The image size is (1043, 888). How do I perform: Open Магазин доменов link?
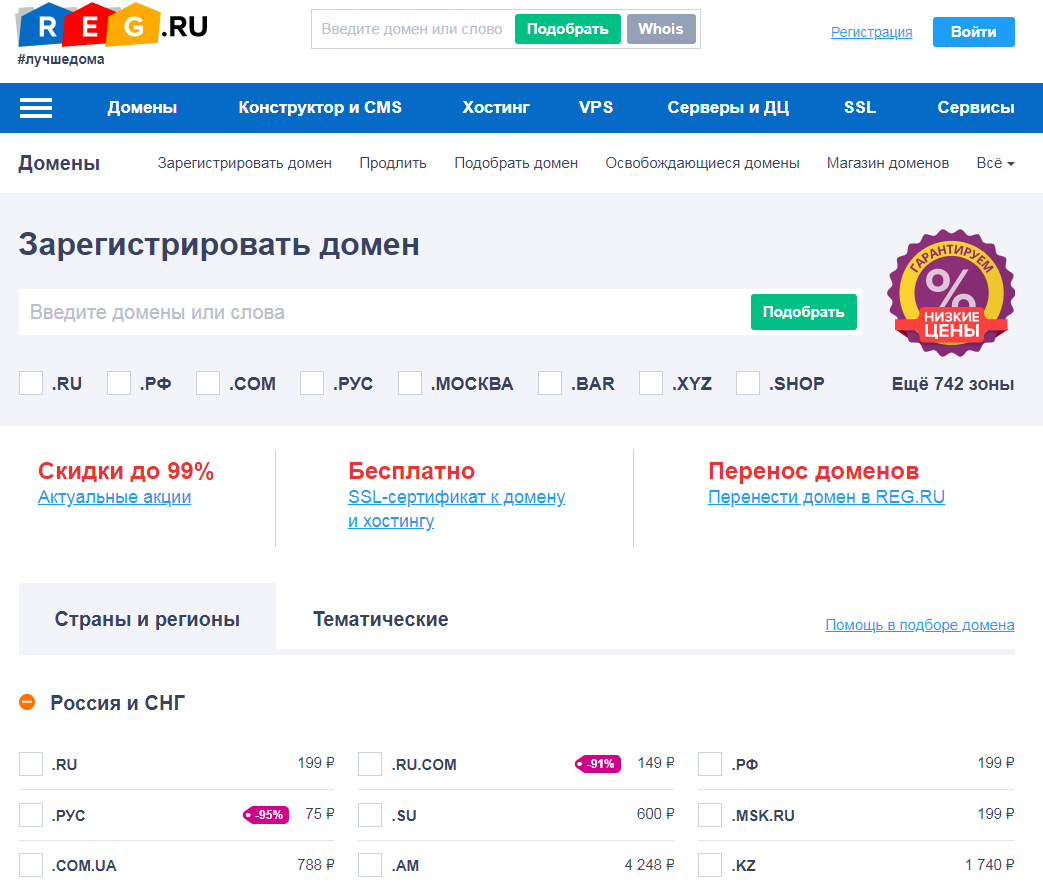point(888,163)
